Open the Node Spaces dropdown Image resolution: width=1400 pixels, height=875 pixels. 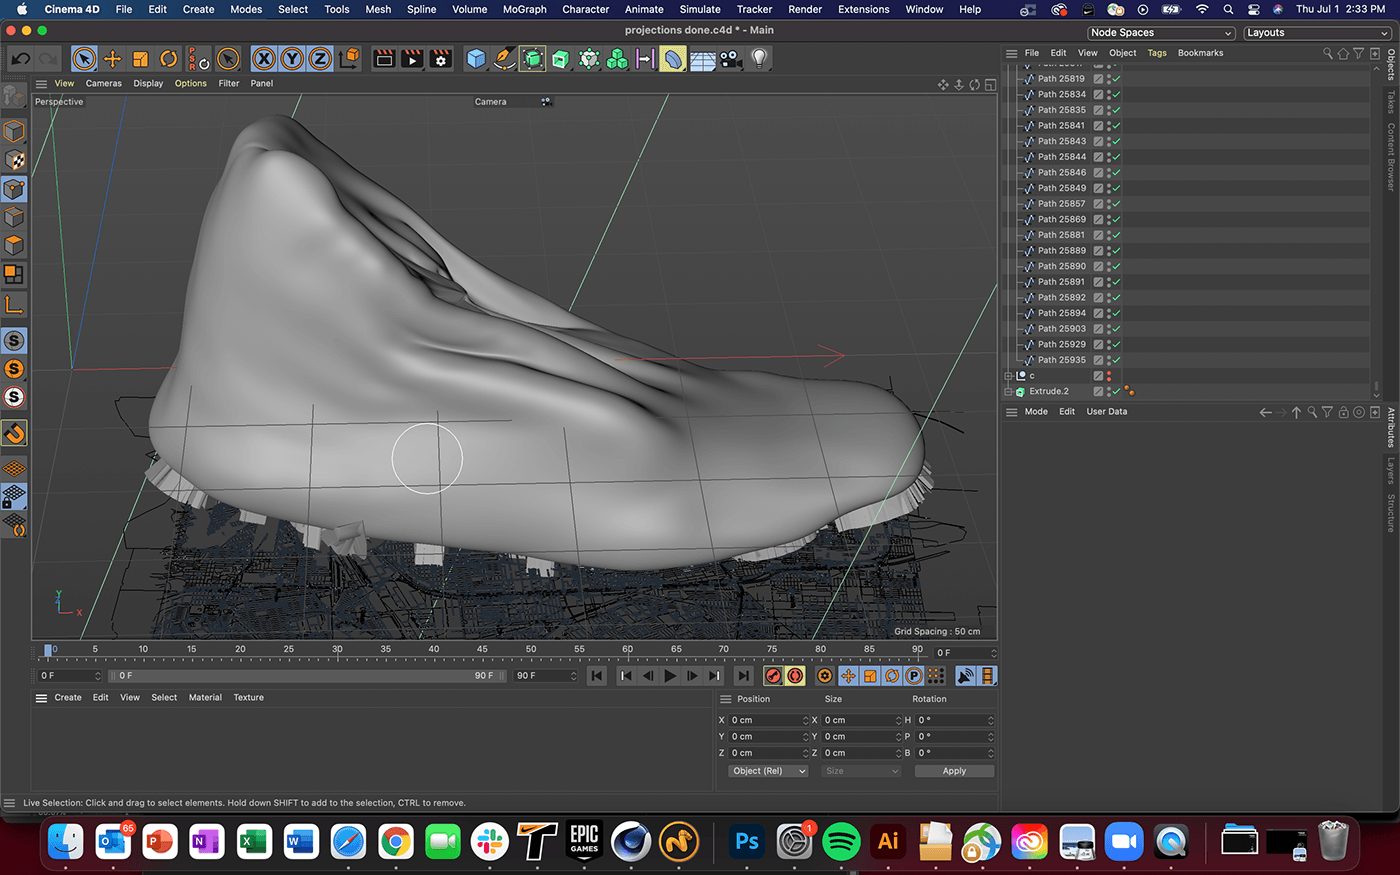pos(1161,33)
